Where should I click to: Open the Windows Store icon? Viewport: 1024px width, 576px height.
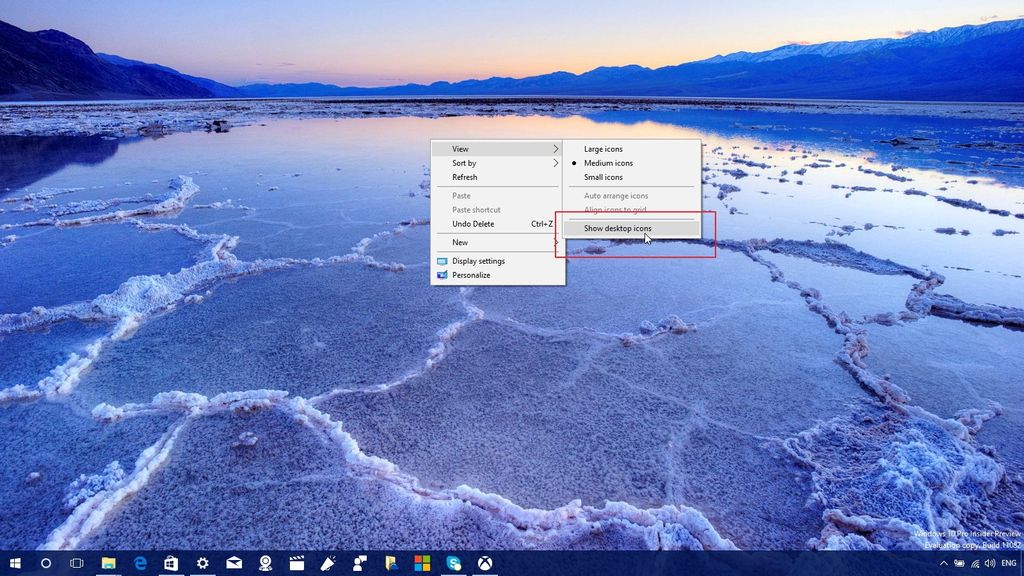pos(170,564)
